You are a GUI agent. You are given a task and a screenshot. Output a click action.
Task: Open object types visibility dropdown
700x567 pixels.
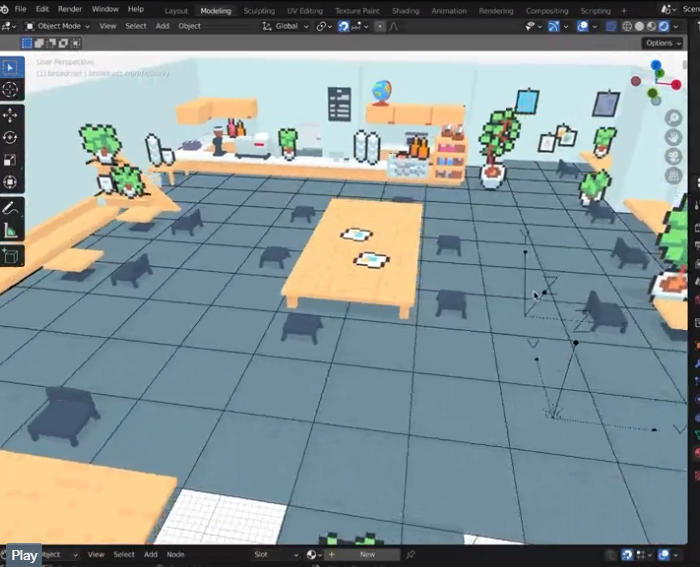click(x=533, y=27)
